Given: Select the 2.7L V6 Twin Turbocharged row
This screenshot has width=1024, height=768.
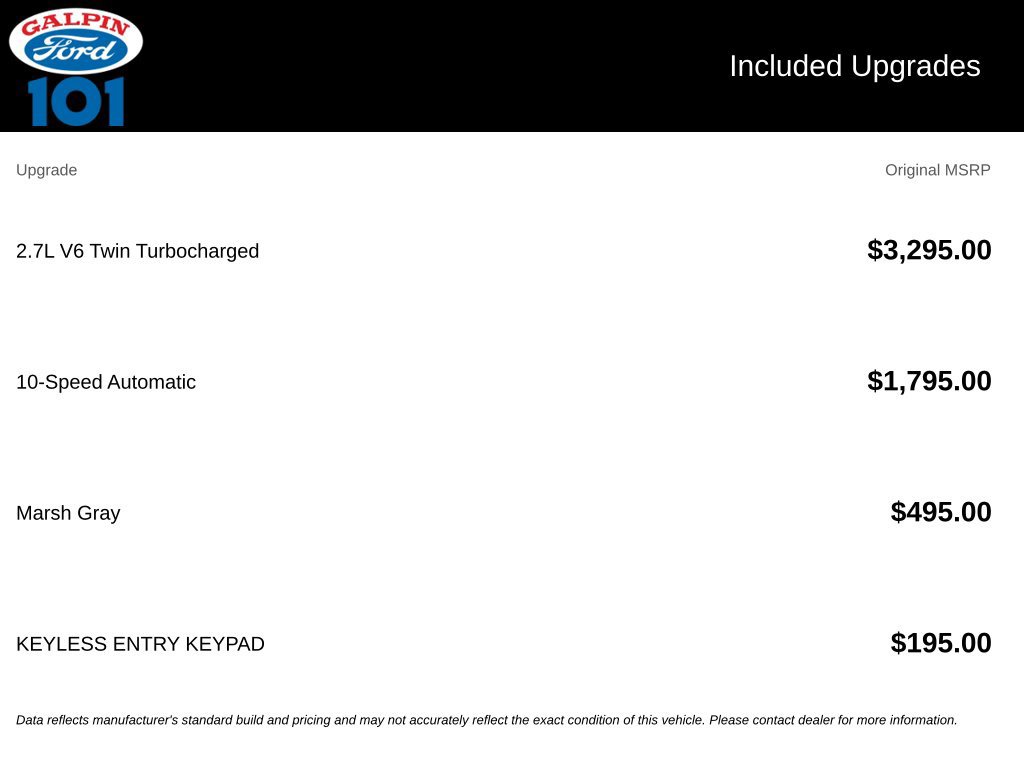Looking at the screenshot, I should click(x=504, y=251).
